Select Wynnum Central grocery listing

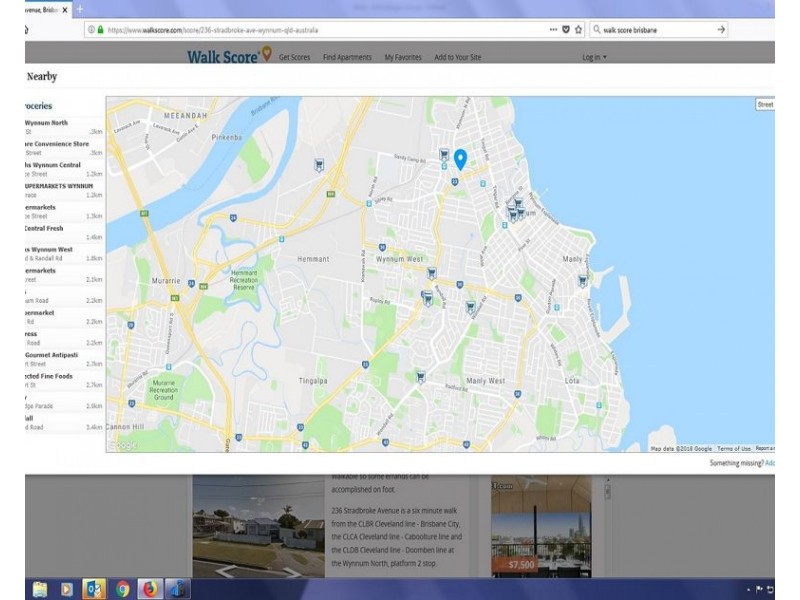[x=55, y=165]
